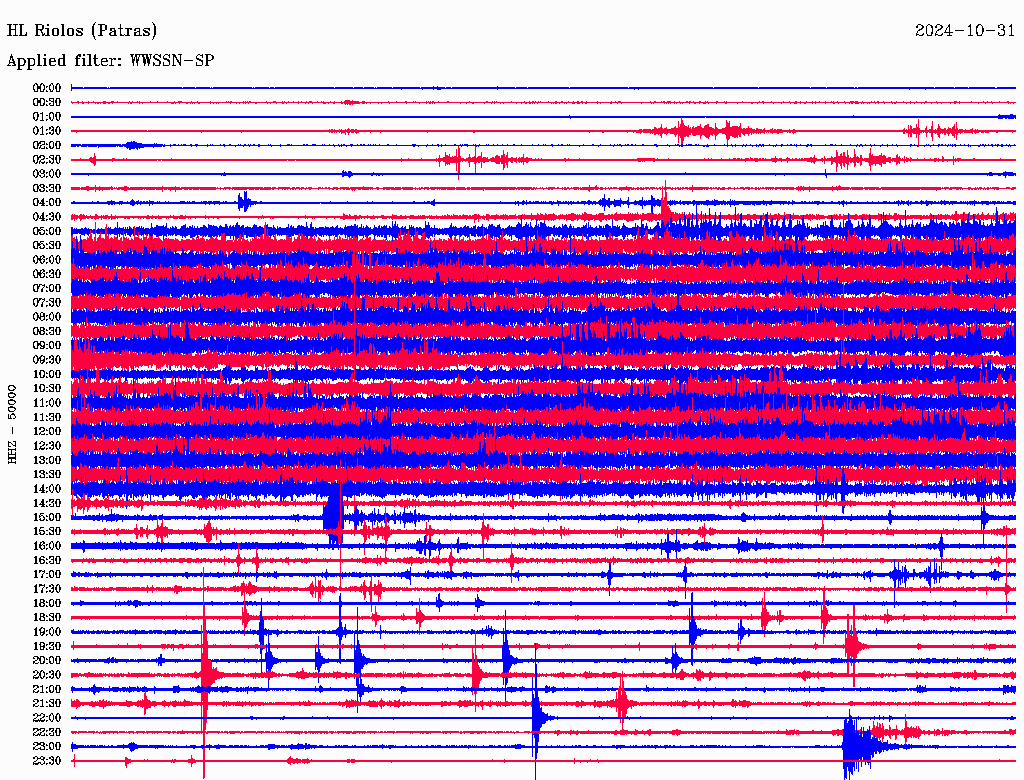1024x780 pixels.
Task: Select the 06:00 time label
Action: [47, 260]
